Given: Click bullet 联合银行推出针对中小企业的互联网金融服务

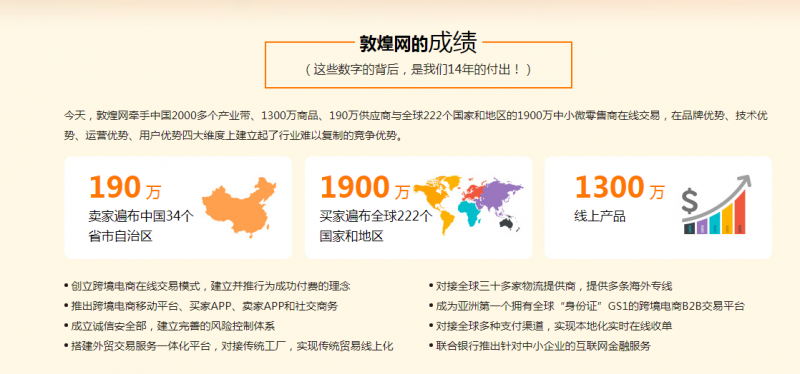Looking at the screenshot, I should (540, 346).
